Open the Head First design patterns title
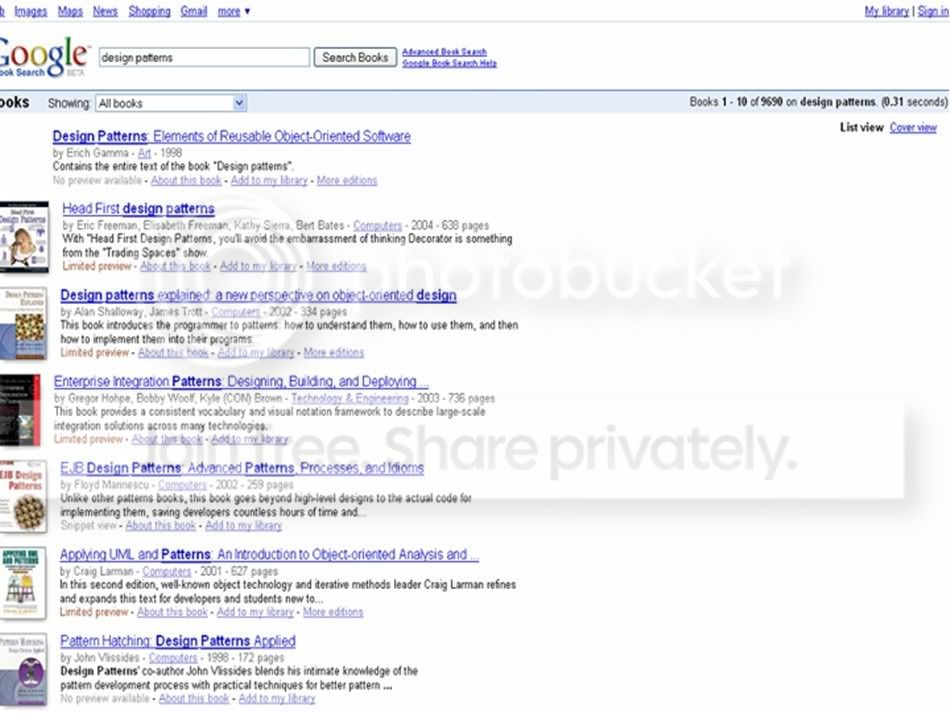The width and height of the screenshot is (950, 713). [138, 209]
